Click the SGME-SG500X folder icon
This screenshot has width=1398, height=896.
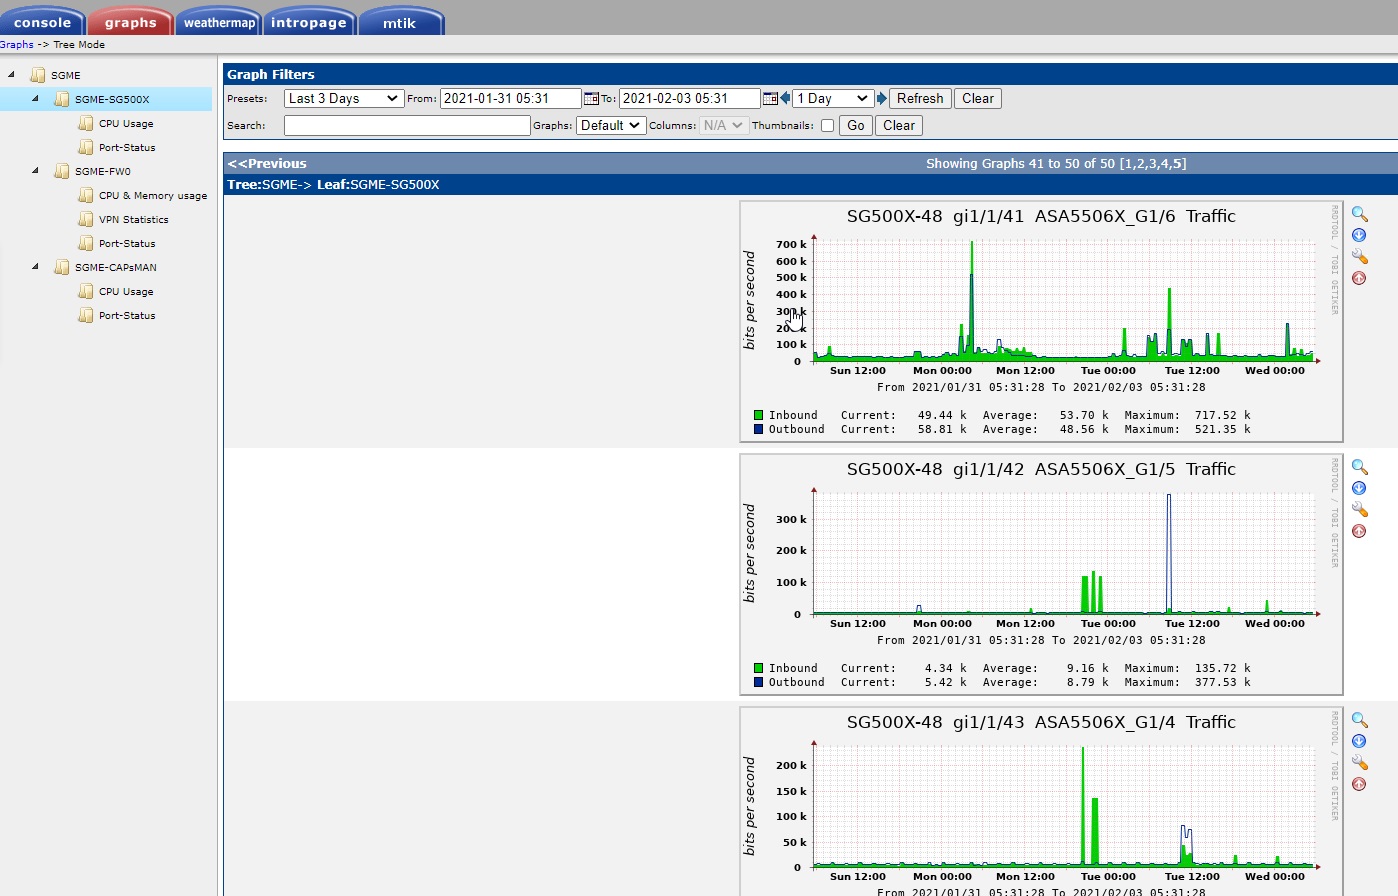tap(62, 99)
